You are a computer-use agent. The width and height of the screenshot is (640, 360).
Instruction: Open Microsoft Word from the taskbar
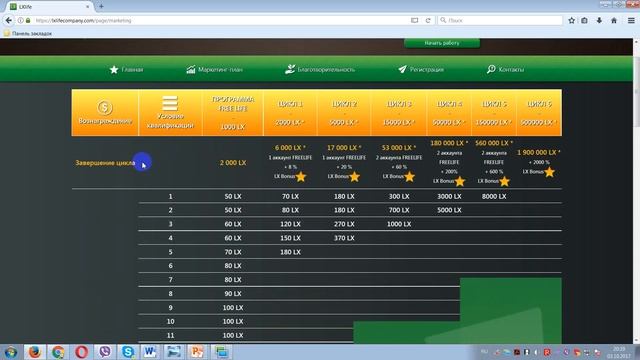(150, 352)
